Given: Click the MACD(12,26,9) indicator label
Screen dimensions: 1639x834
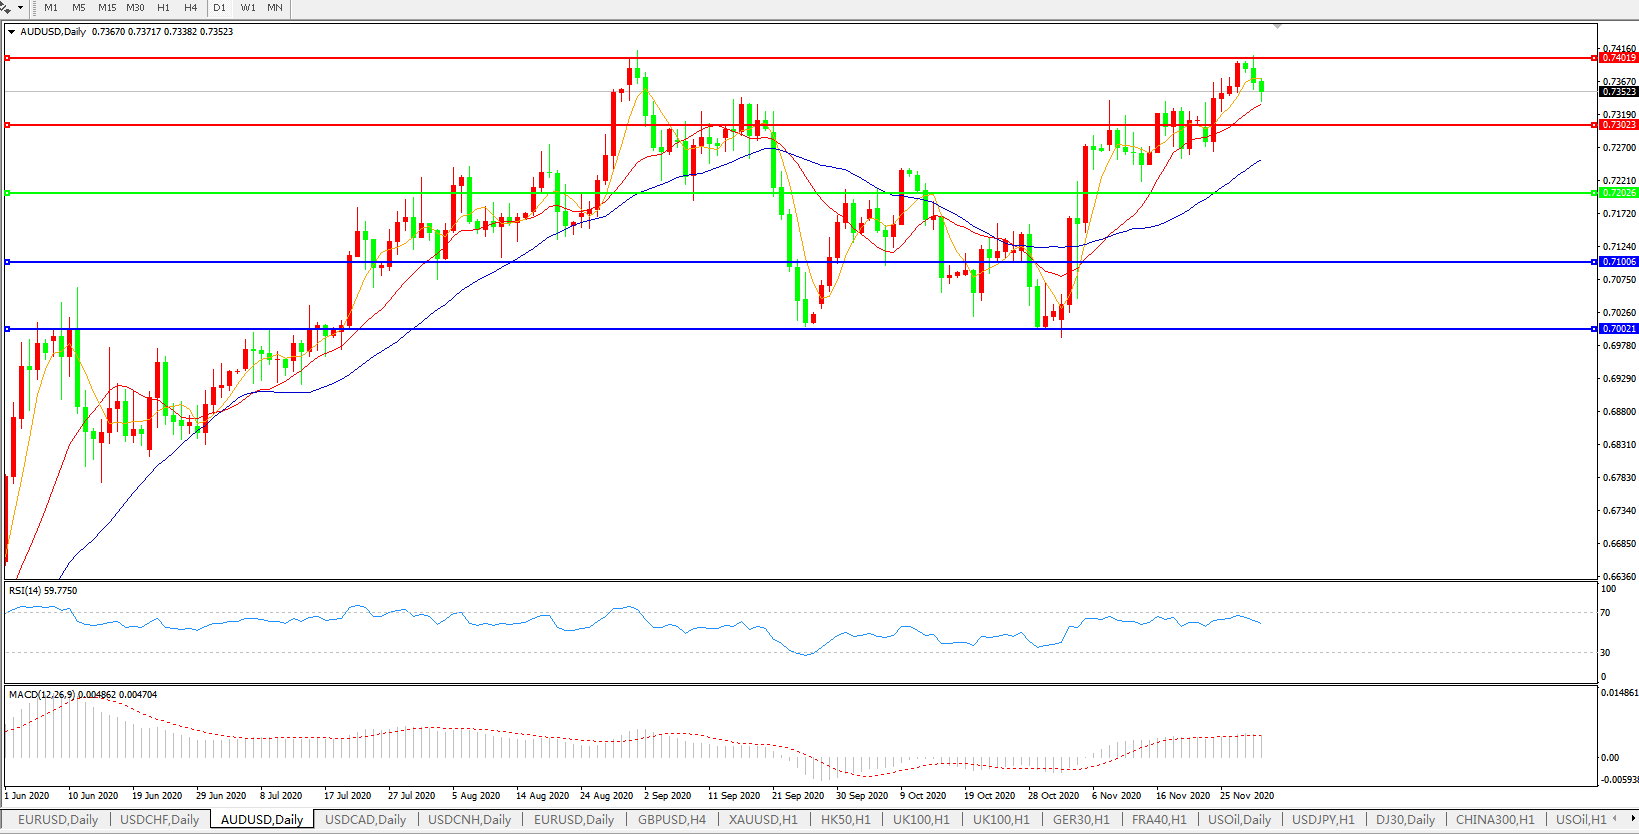Looking at the screenshot, I should [42, 695].
